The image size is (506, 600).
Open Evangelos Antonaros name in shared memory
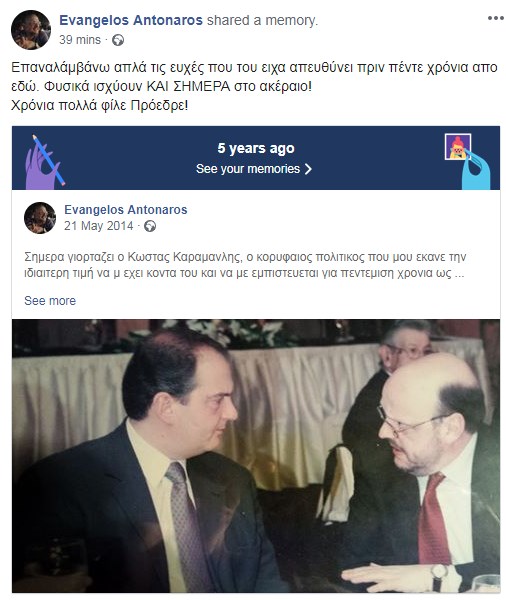pos(126,210)
